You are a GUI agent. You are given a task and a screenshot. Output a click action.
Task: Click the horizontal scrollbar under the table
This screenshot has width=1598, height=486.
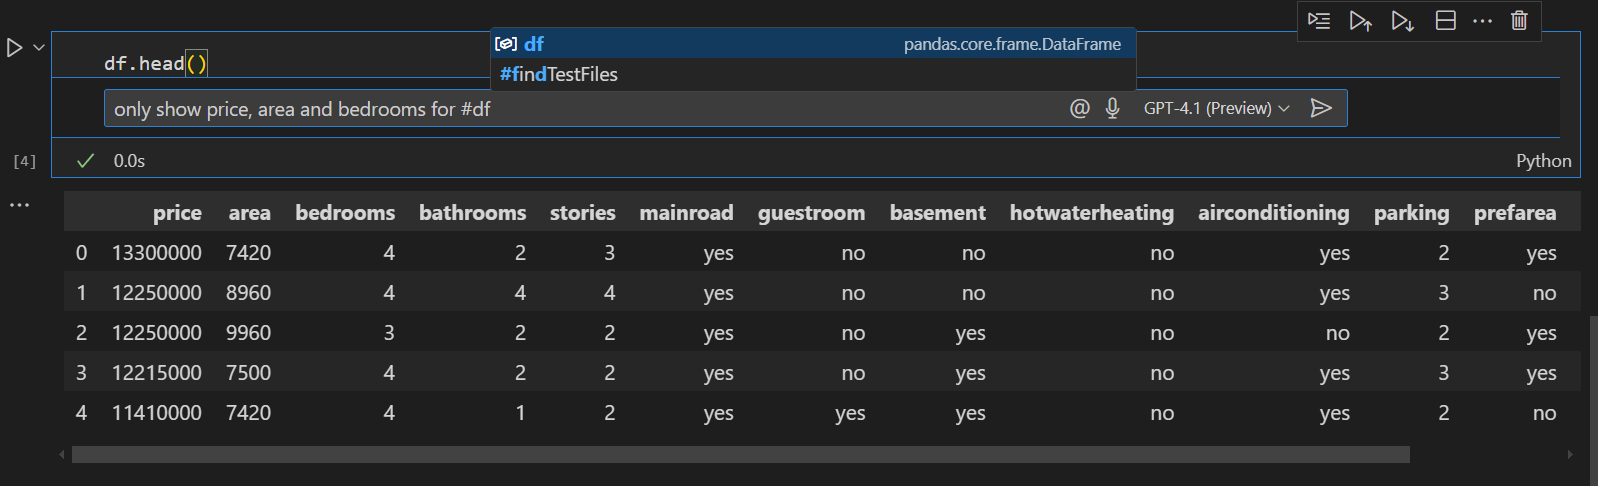pos(740,455)
